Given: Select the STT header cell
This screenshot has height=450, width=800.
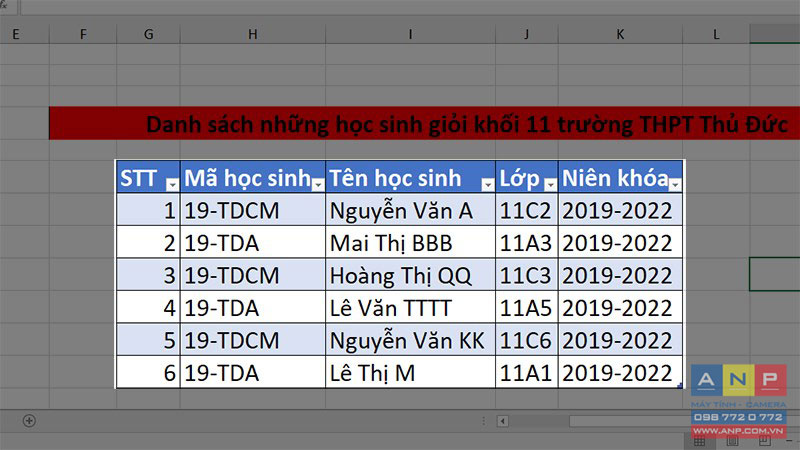Looking at the screenshot, I should pos(148,177).
